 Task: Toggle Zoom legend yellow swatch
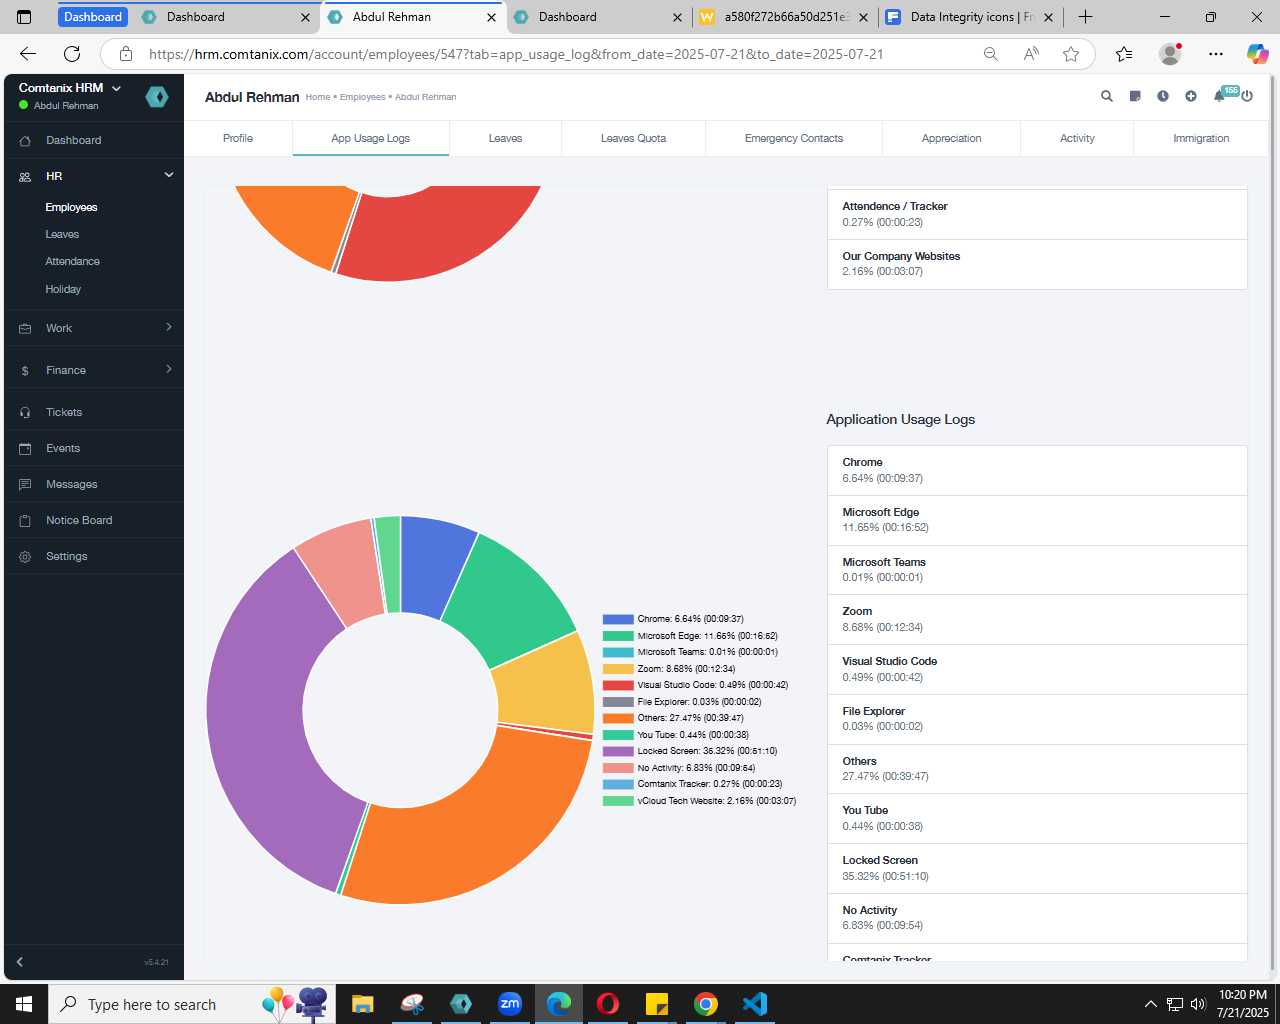tap(618, 669)
